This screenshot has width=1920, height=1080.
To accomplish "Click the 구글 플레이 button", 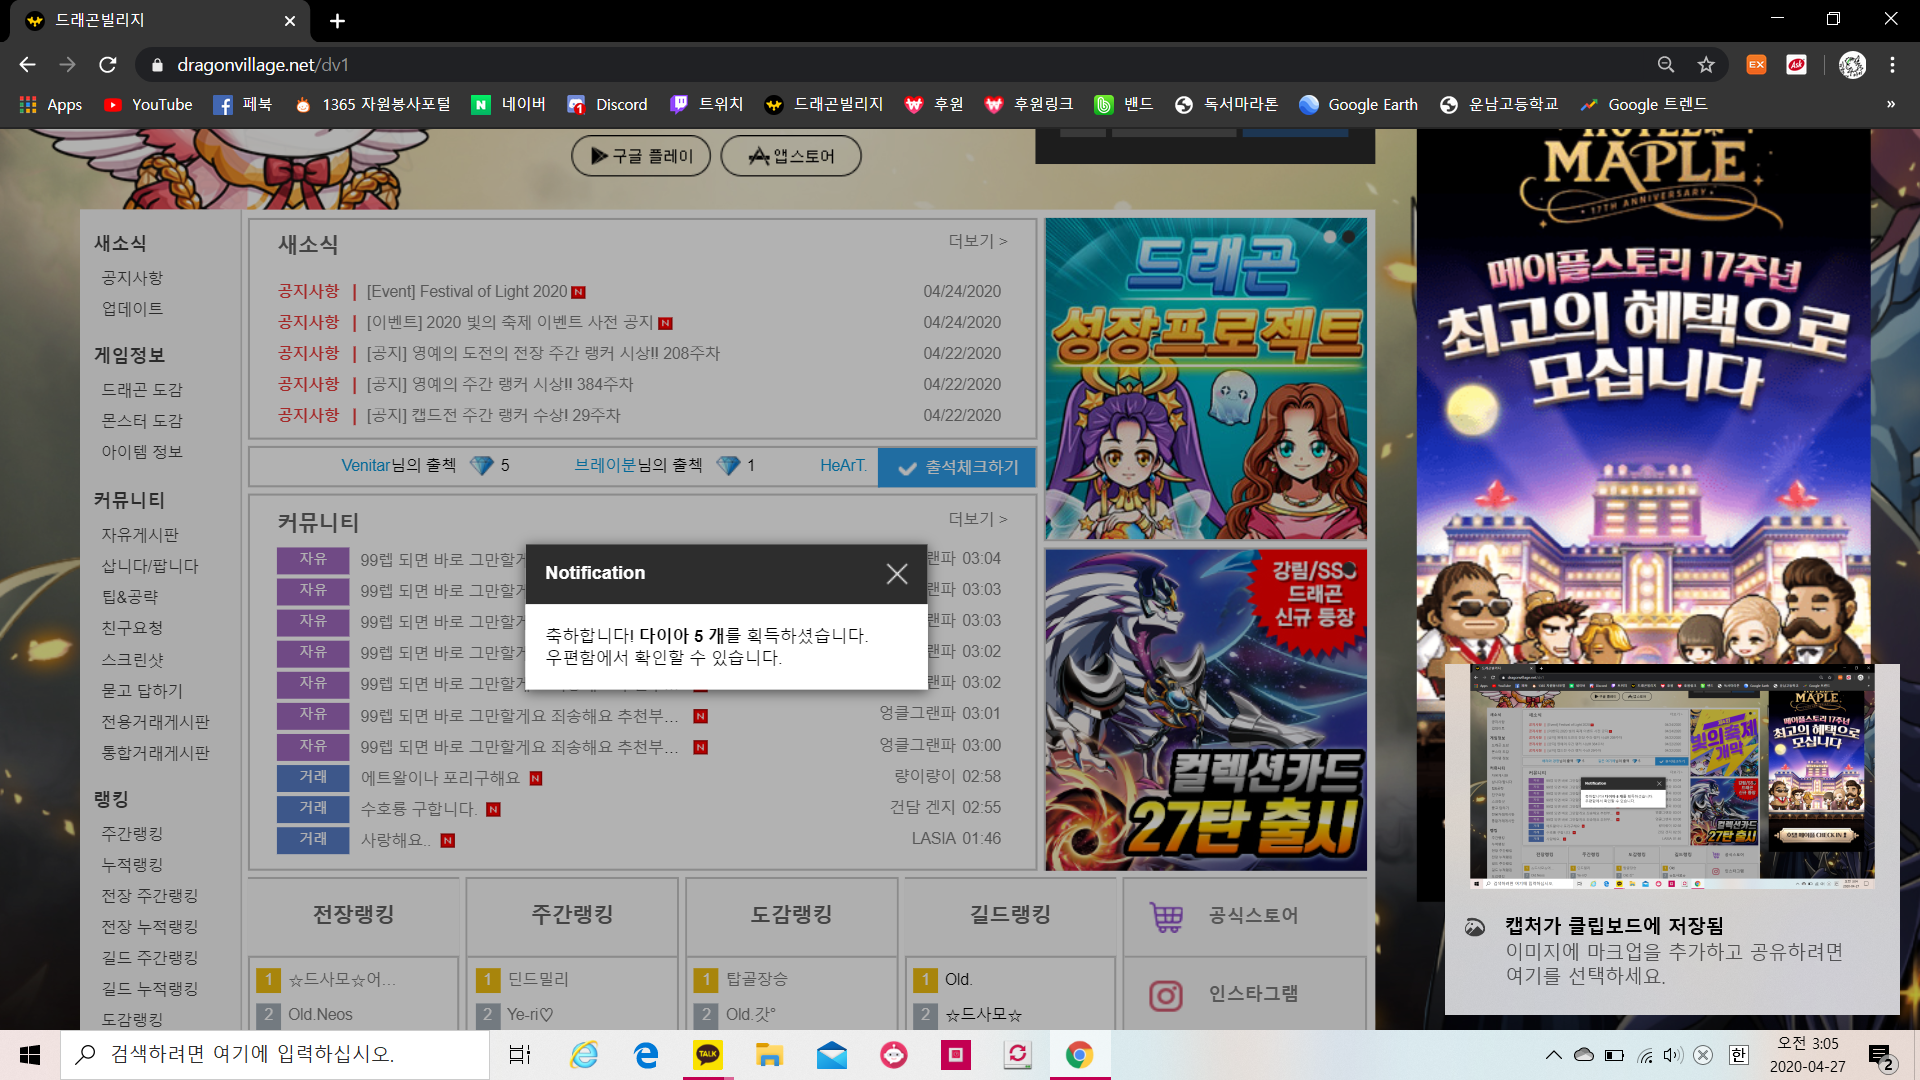I will click(641, 156).
